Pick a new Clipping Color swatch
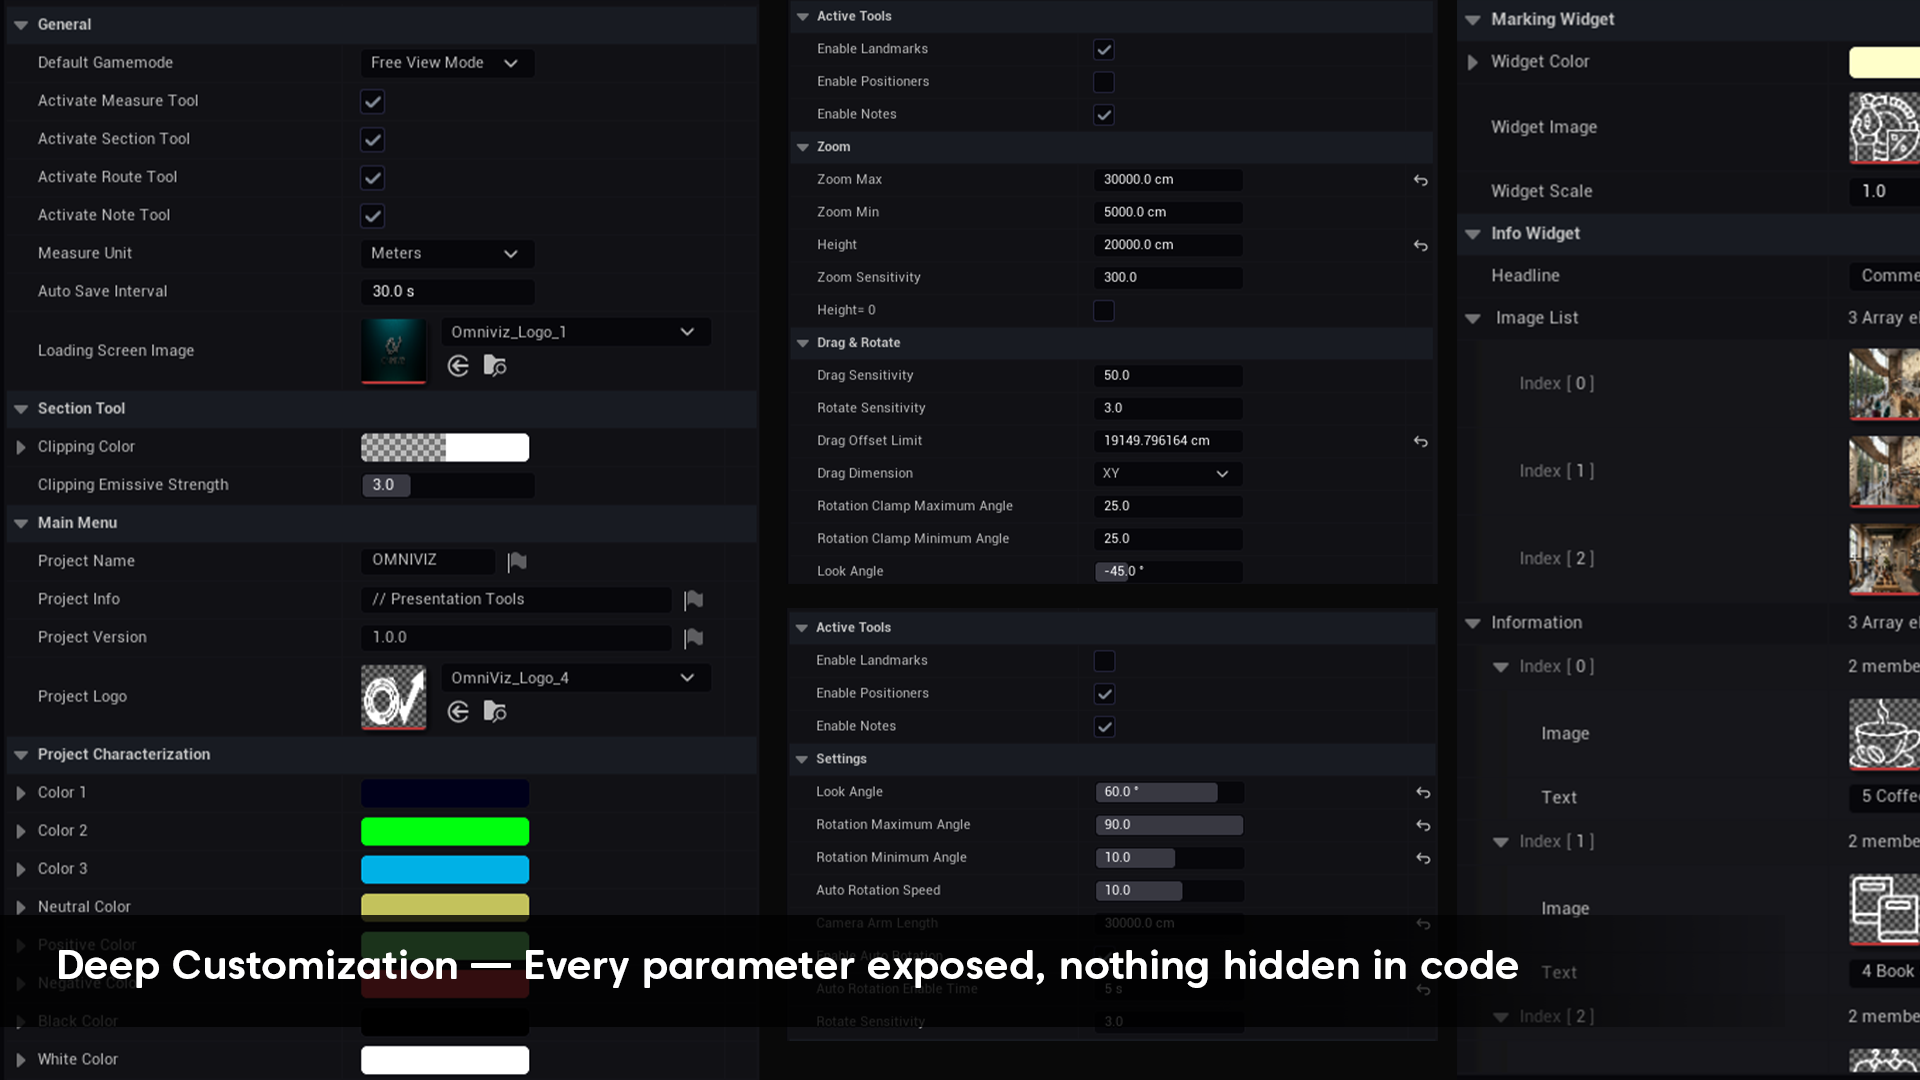The width and height of the screenshot is (1920, 1080). (445, 447)
